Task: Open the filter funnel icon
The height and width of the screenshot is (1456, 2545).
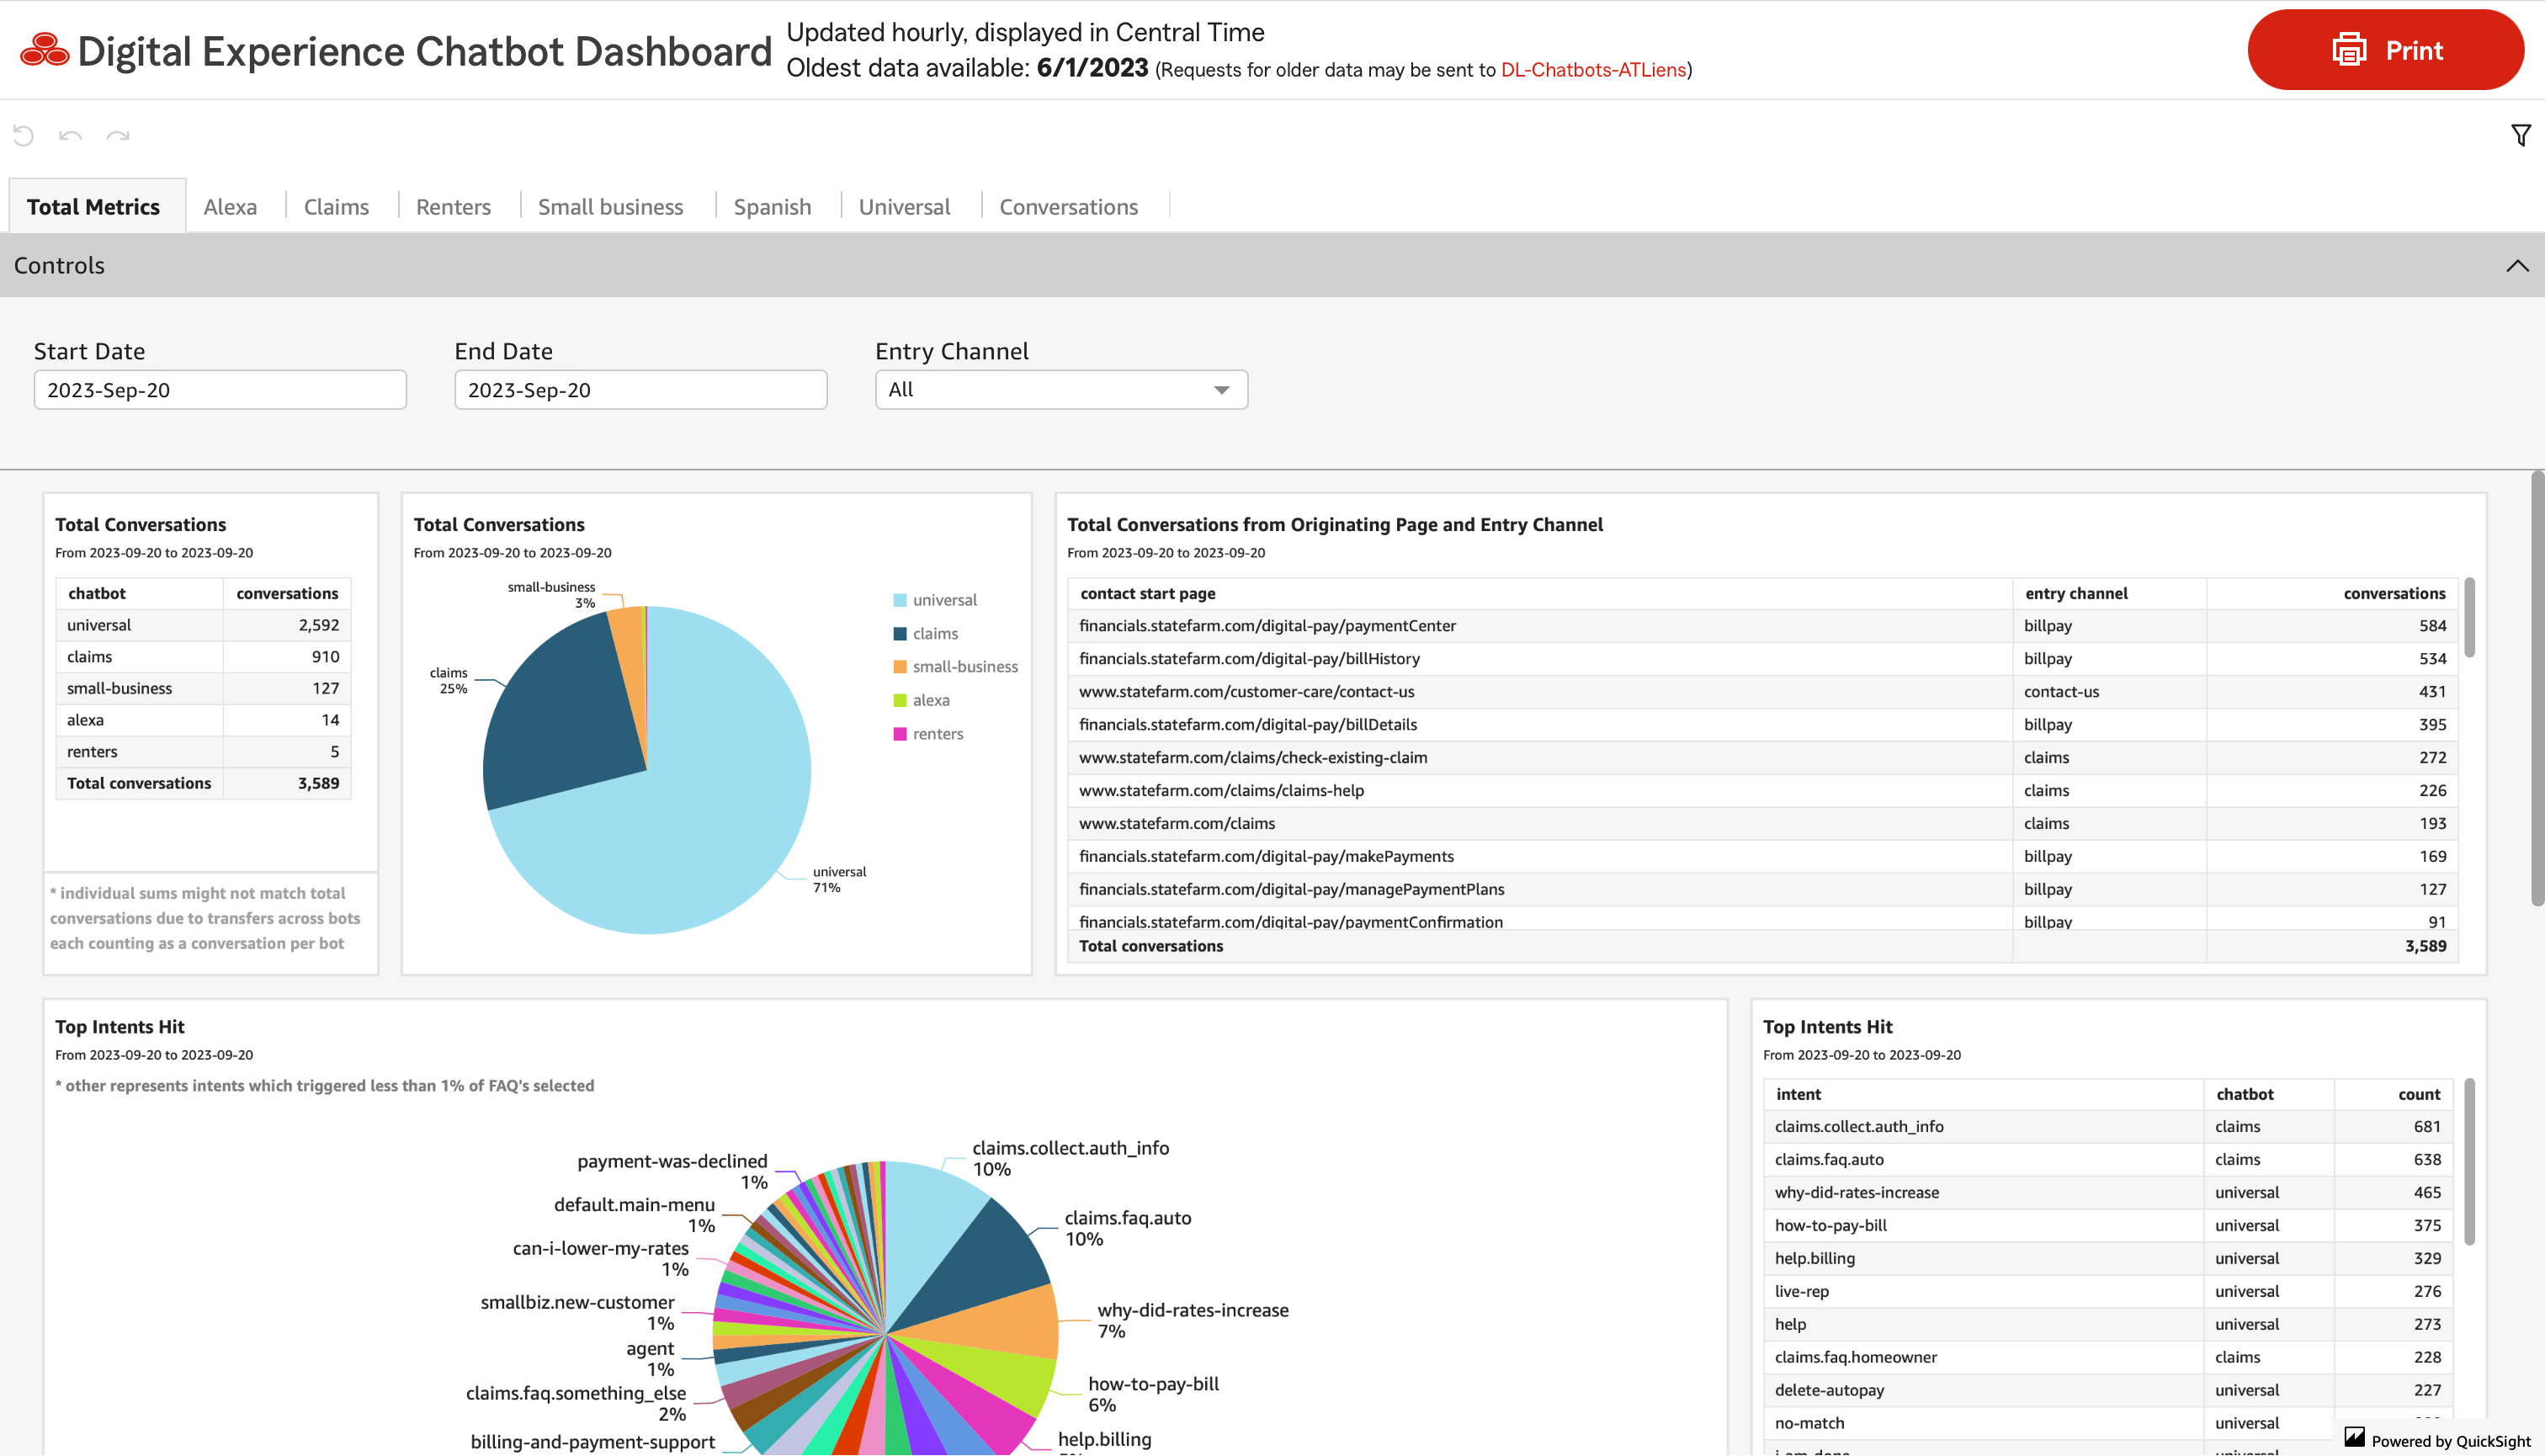Action: (x=2520, y=135)
